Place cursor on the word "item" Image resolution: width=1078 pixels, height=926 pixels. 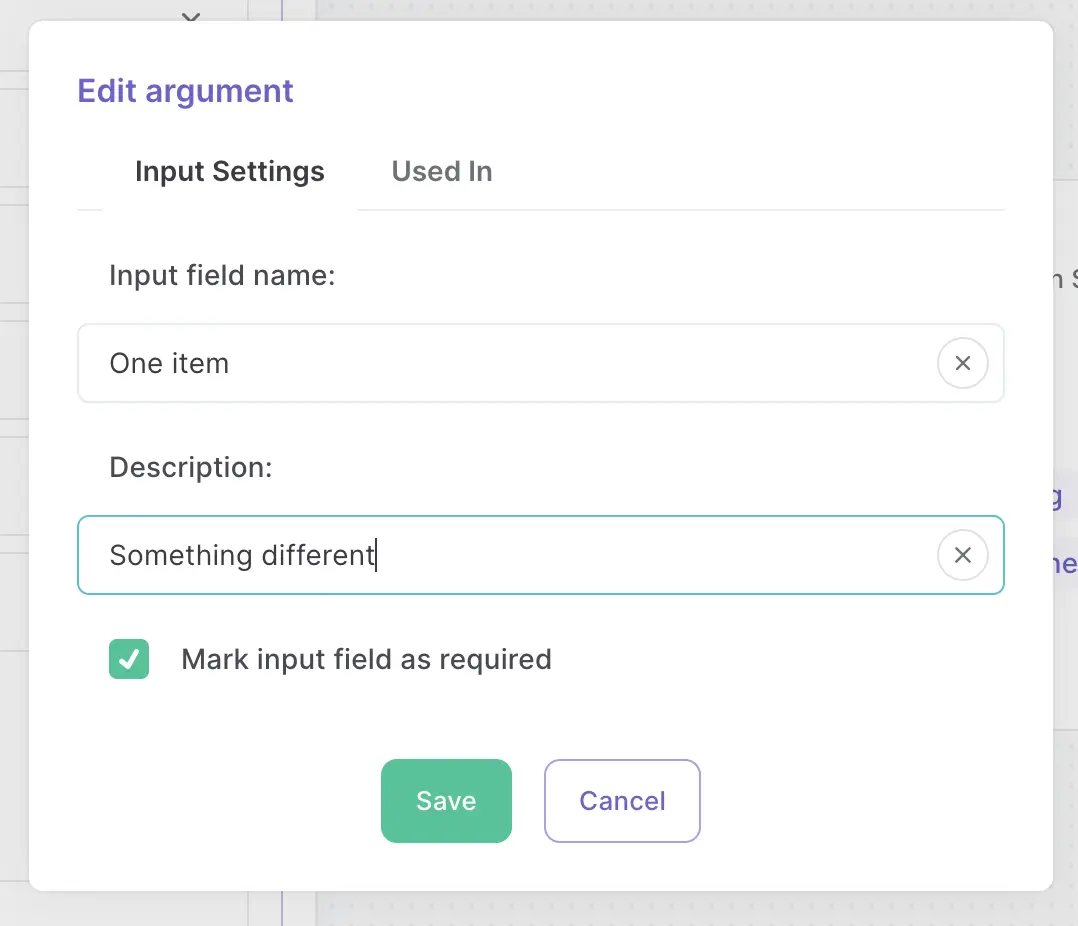click(x=200, y=363)
